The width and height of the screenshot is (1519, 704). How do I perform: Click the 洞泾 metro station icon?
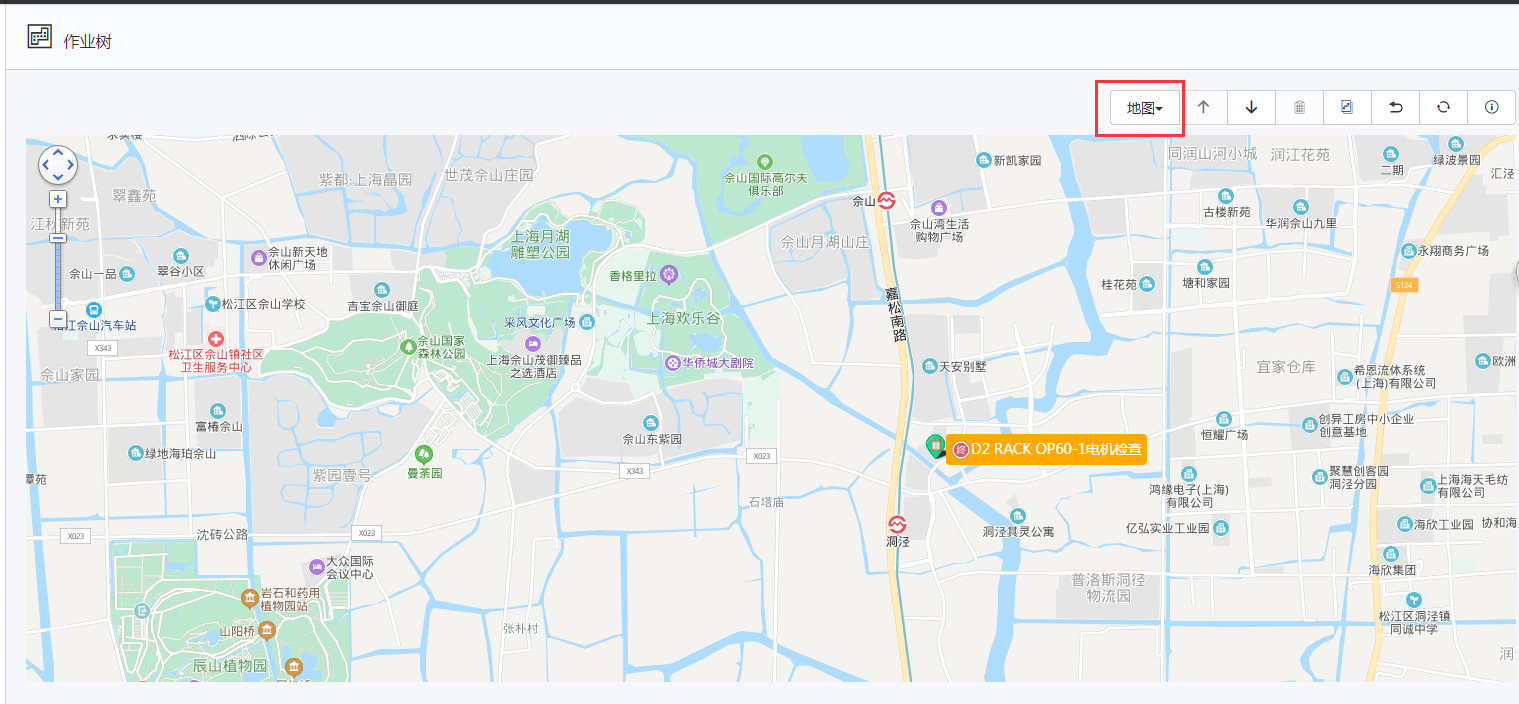897,524
